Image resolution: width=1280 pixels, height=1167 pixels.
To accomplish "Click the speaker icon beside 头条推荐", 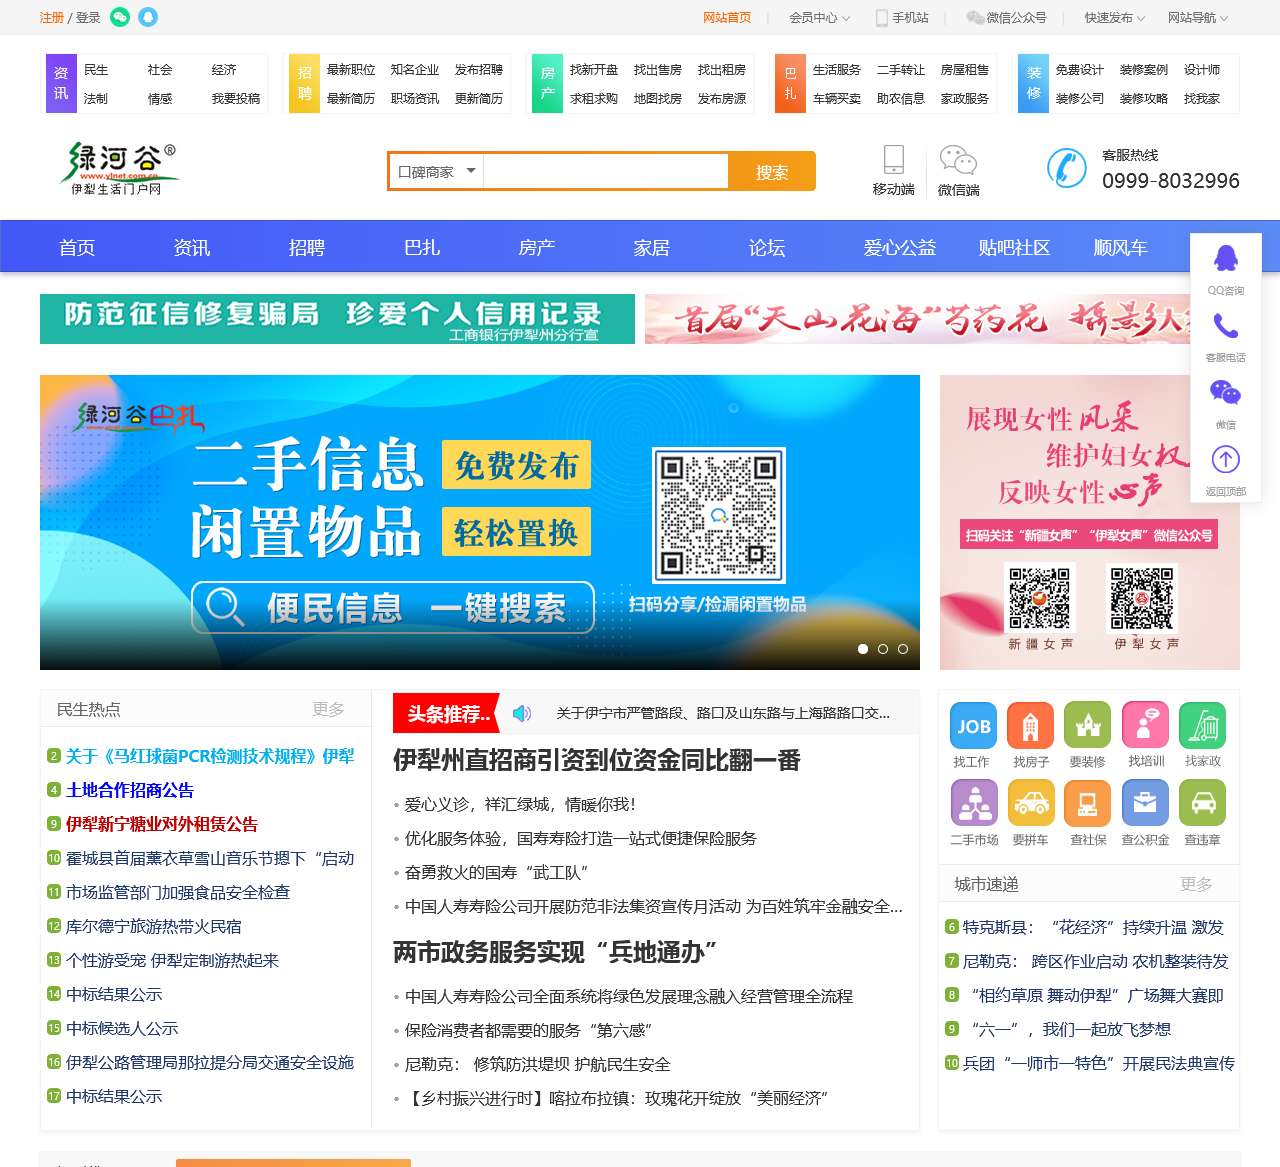I will pos(518,713).
